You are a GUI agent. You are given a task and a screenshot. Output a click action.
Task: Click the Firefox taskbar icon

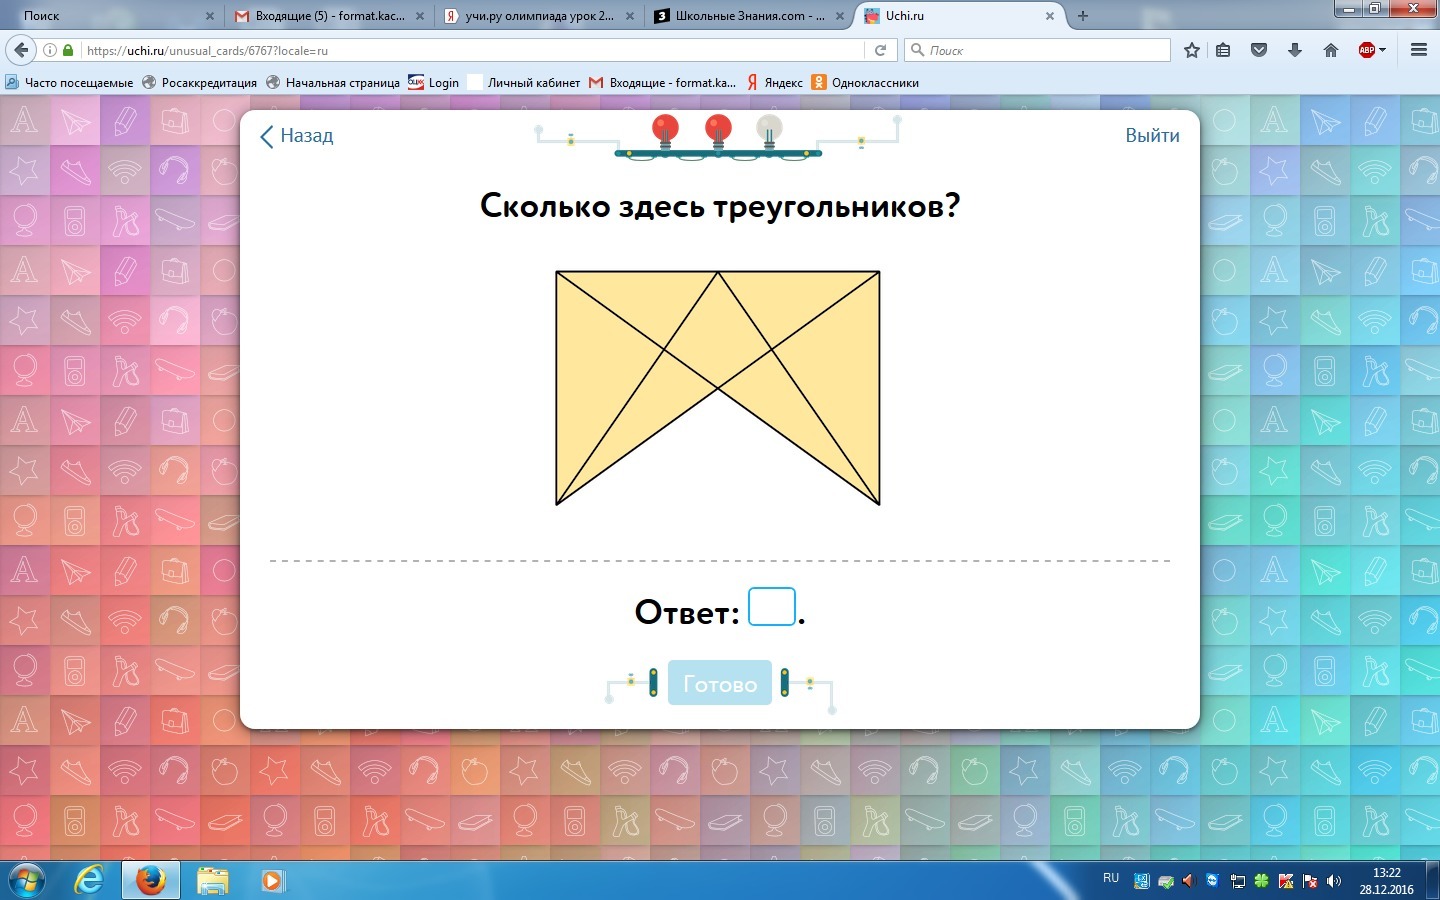click(151, 880)
